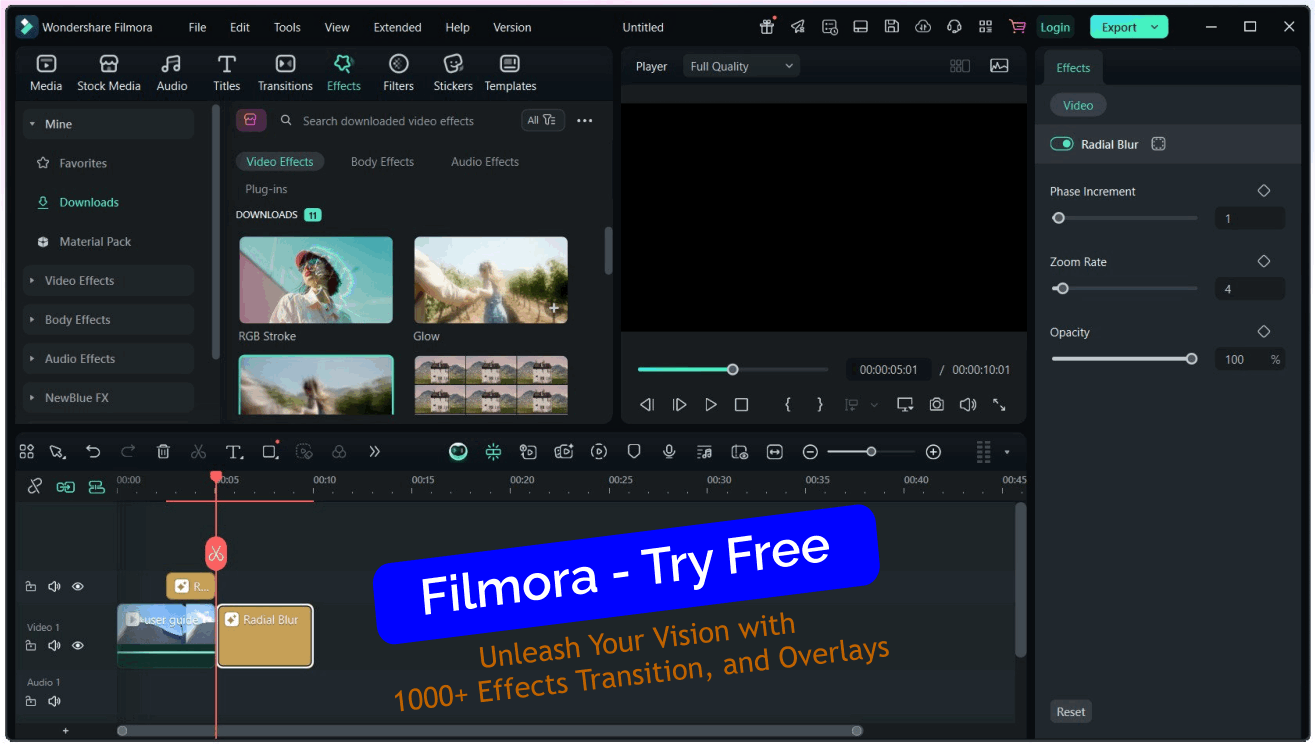This screenshot has height=745, width=1315.
Task: Adjust the Opacity slider
Action: tap(1124, 359)
